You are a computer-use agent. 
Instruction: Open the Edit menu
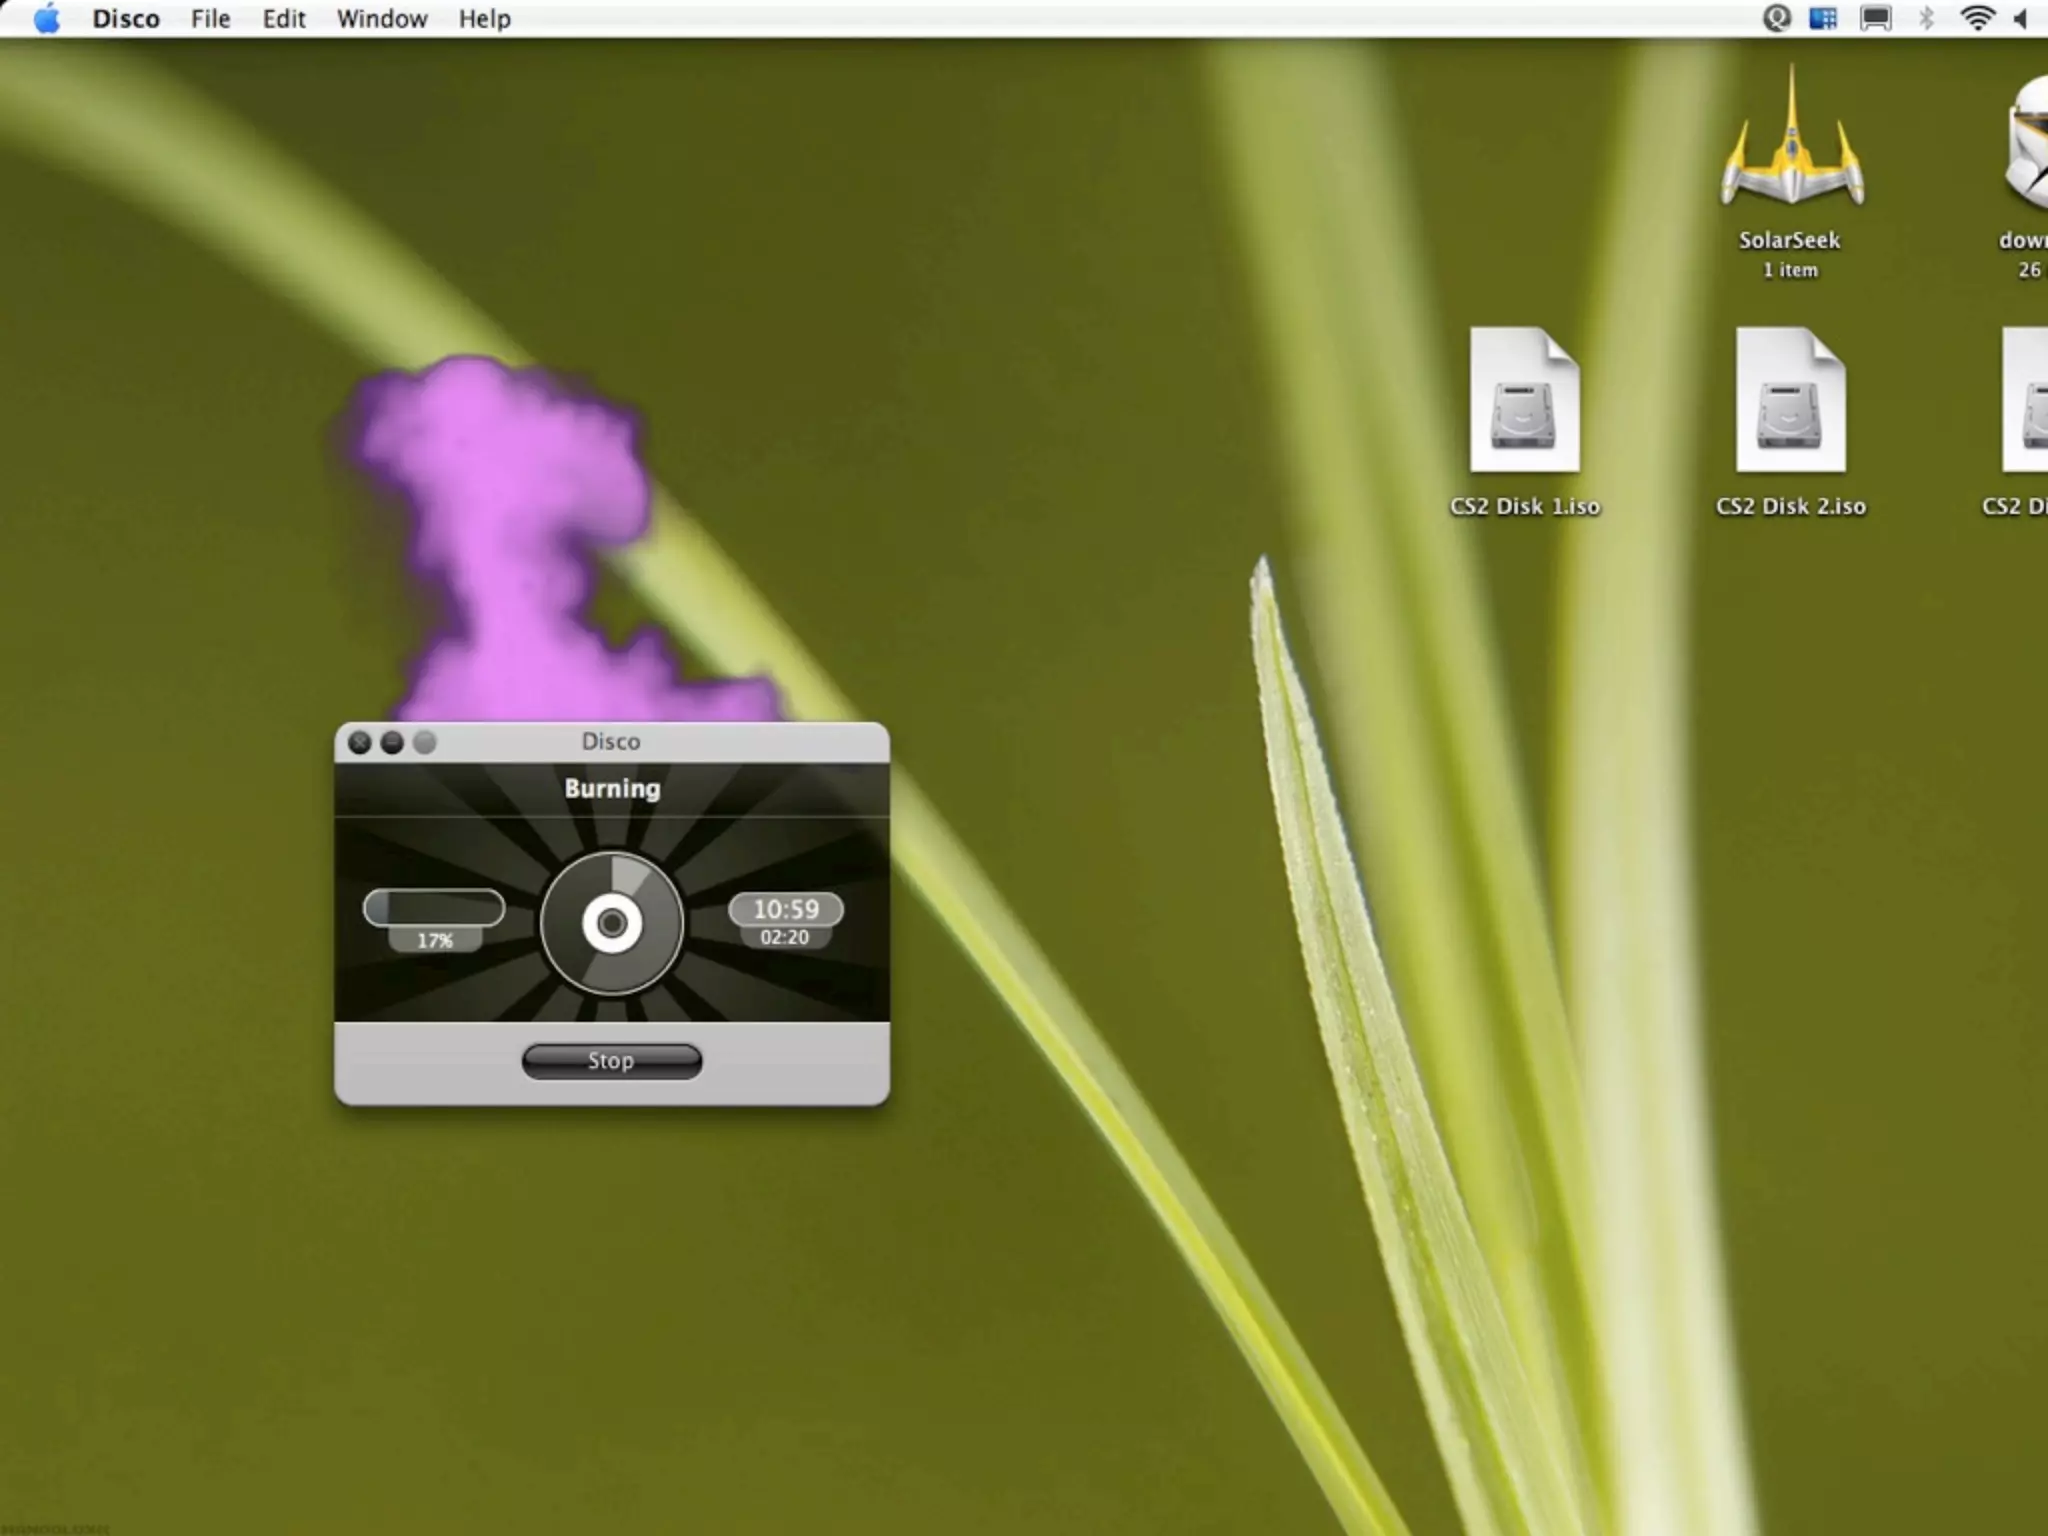click(x=284, y=19)
